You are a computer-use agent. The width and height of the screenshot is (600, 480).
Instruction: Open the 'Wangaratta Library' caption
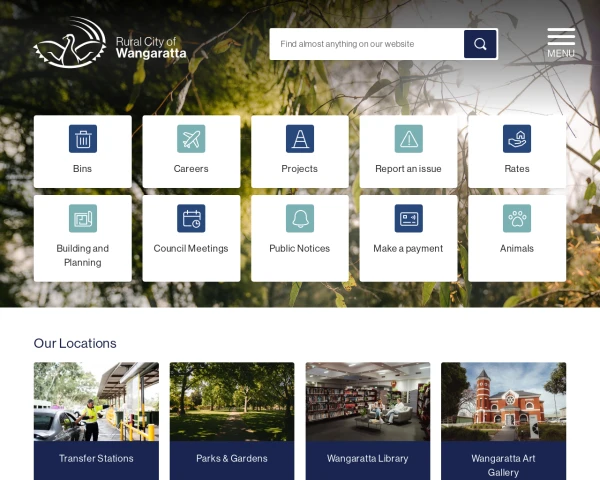point(368,458)
